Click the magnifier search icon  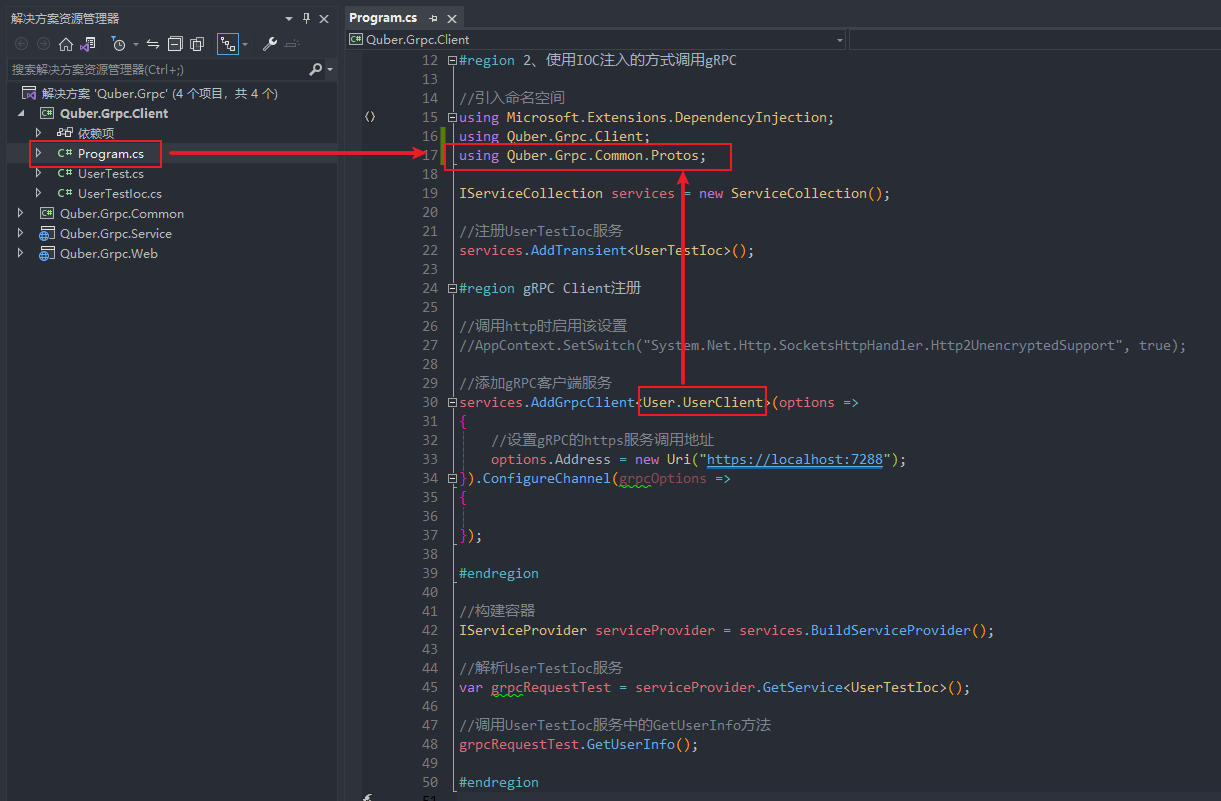(x=316, y=69)
